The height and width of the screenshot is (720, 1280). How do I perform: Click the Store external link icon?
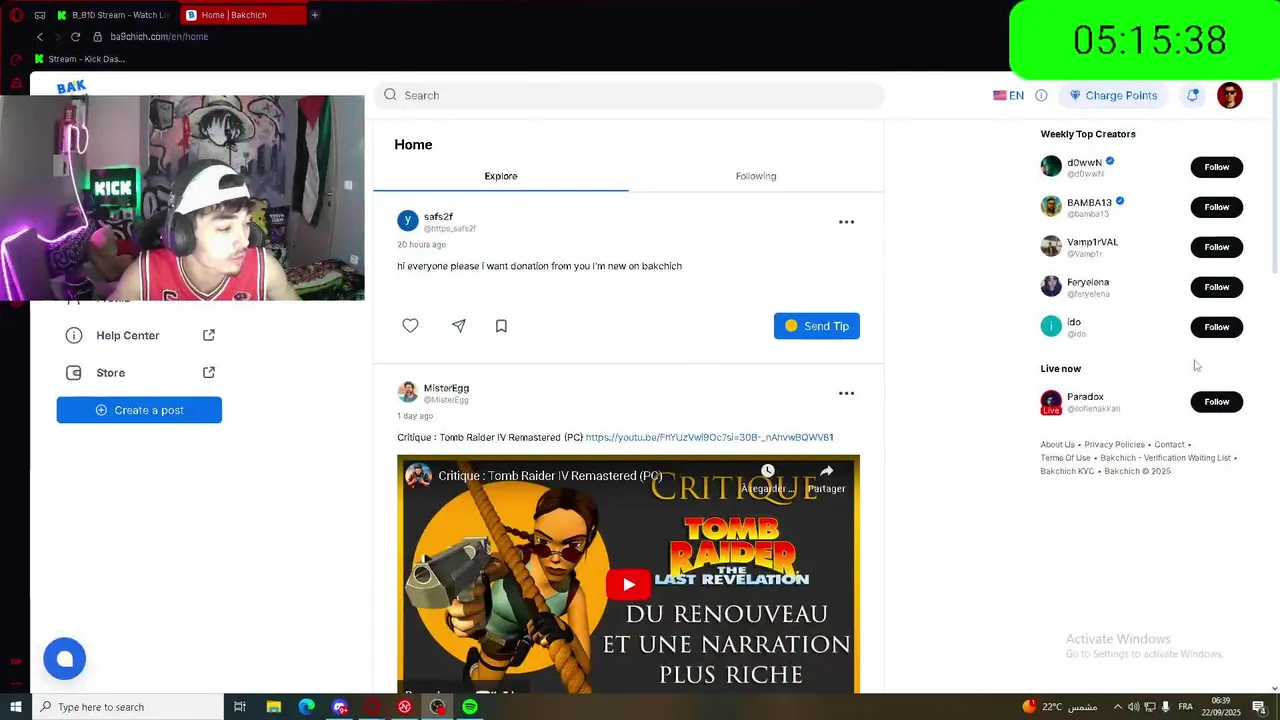click(209, 372)
